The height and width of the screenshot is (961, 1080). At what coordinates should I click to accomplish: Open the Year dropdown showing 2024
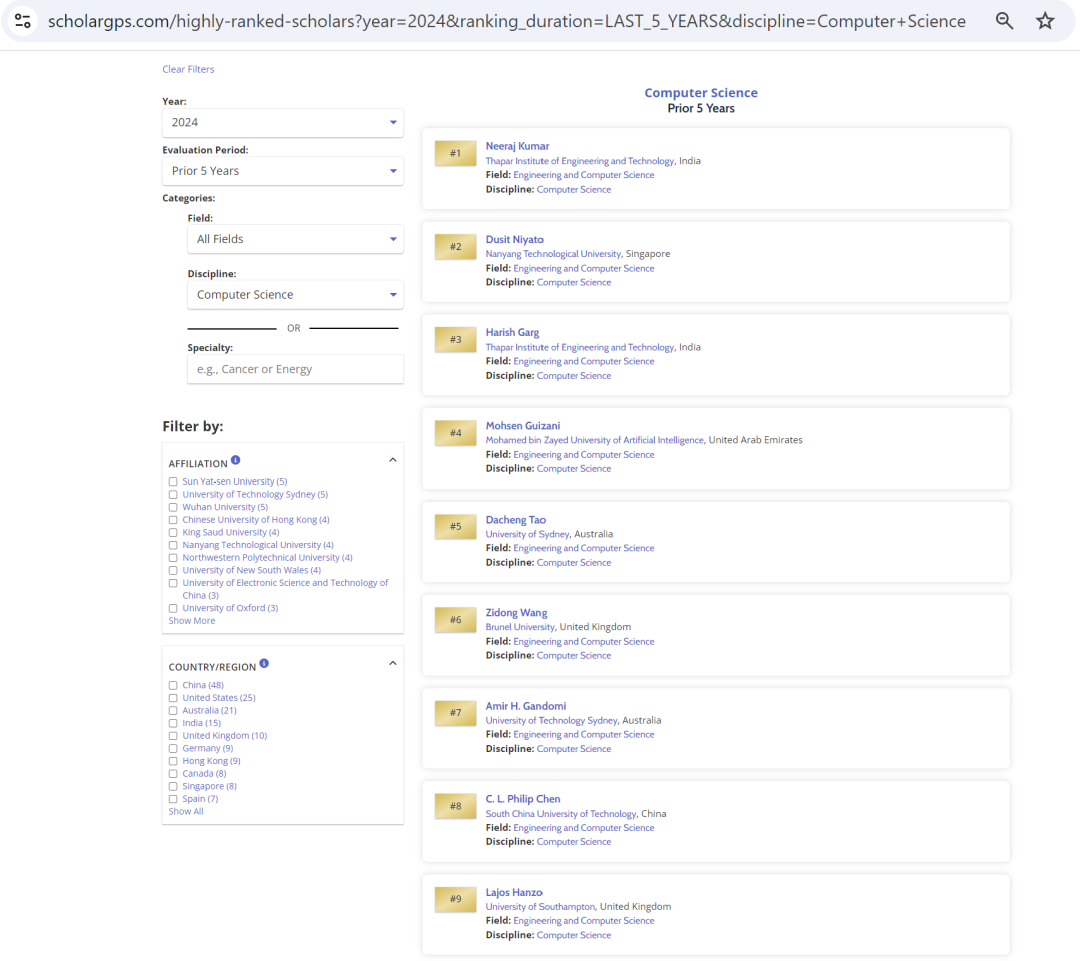coord(282,123)
